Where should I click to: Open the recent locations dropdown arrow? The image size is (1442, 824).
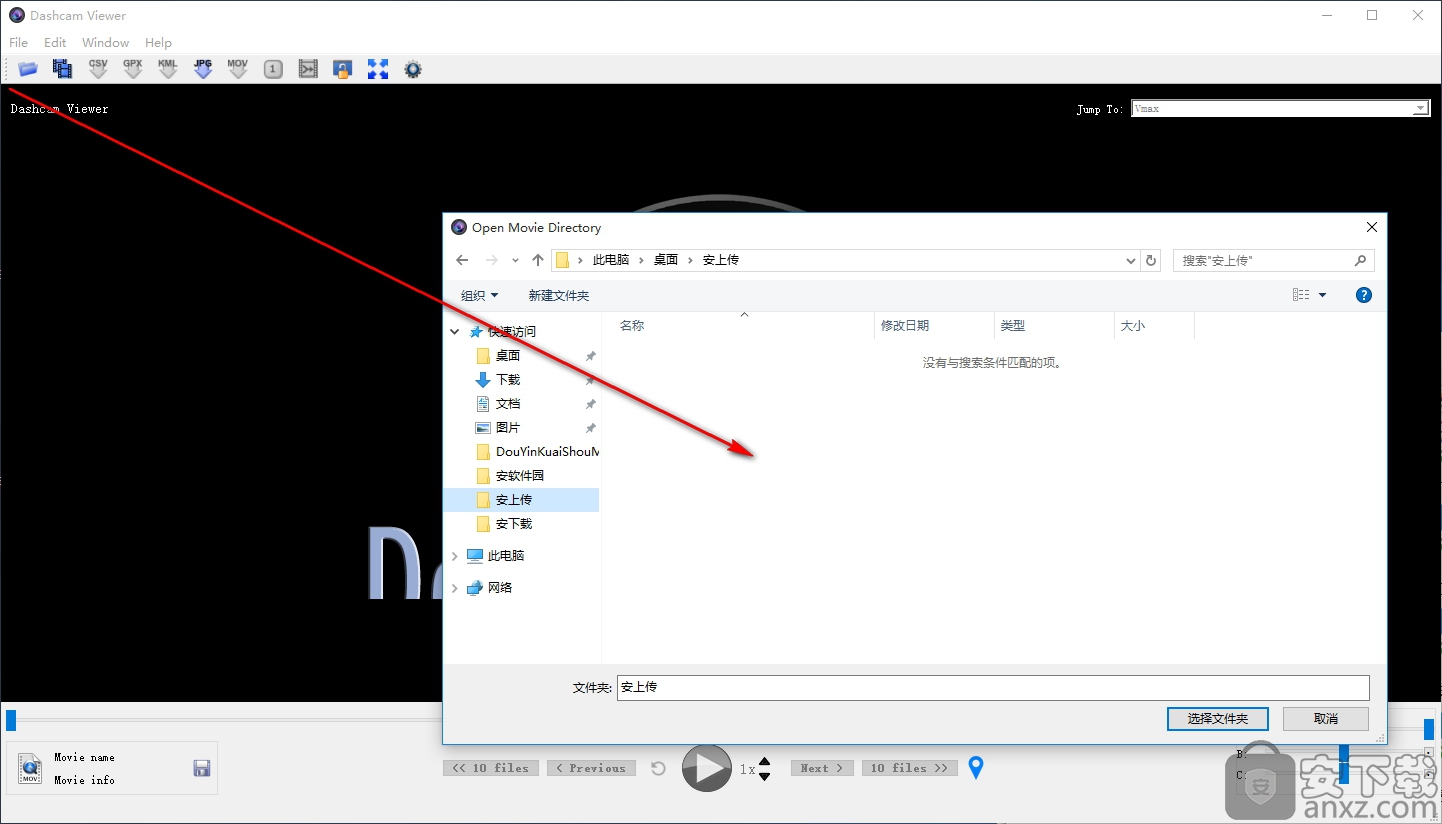[515, 260]
